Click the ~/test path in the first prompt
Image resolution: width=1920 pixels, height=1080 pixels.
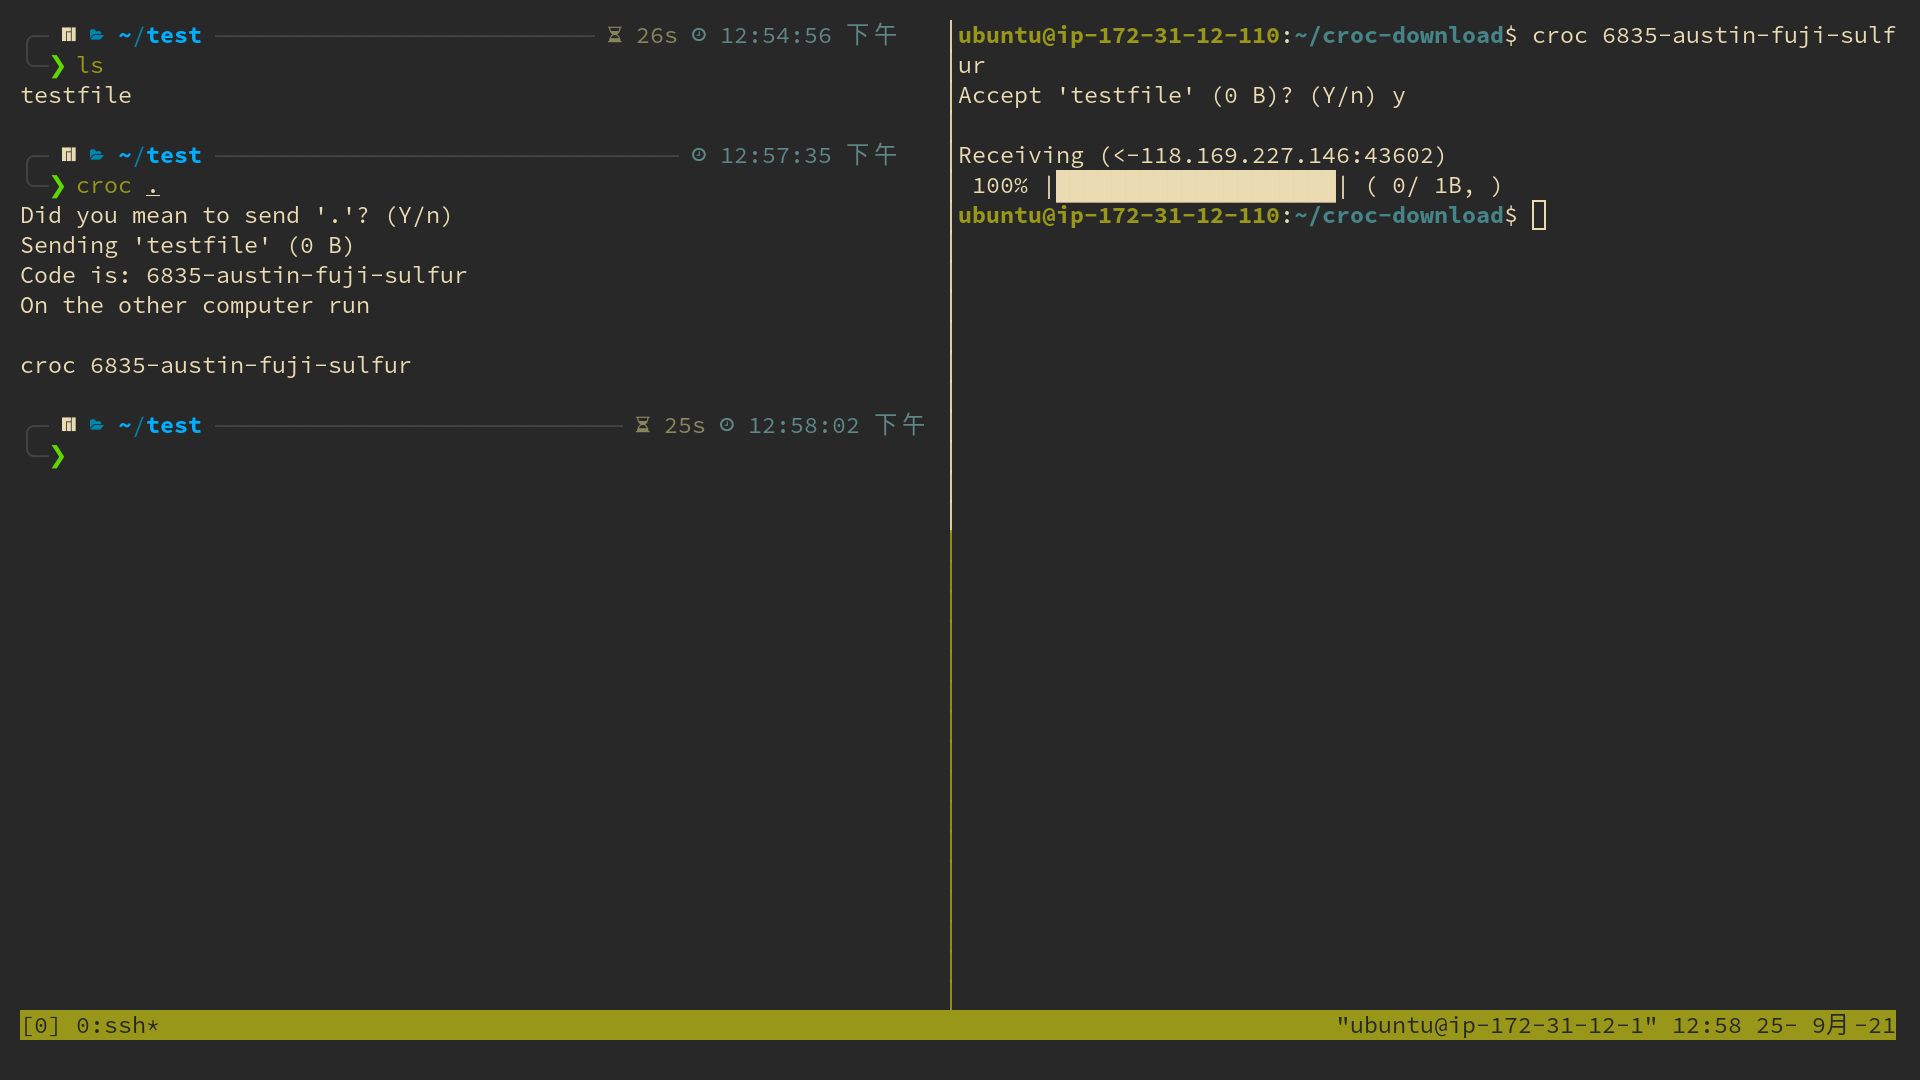160,36
